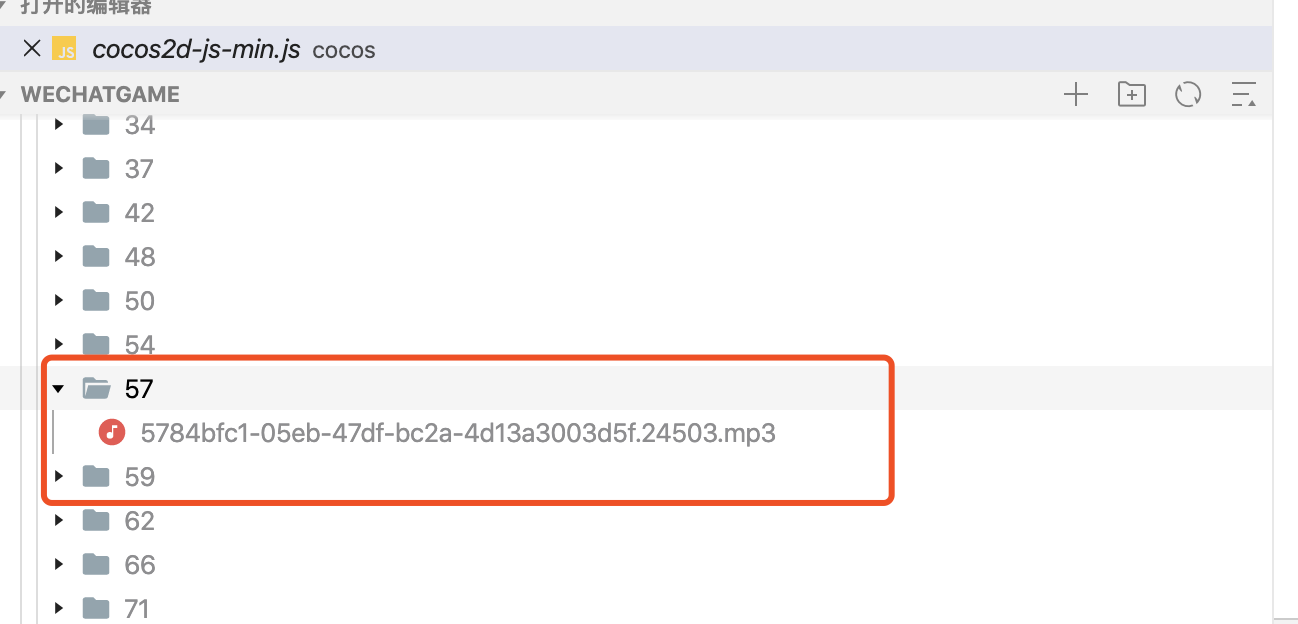Create a new folder in WECHATGAME

point(1131,95)
